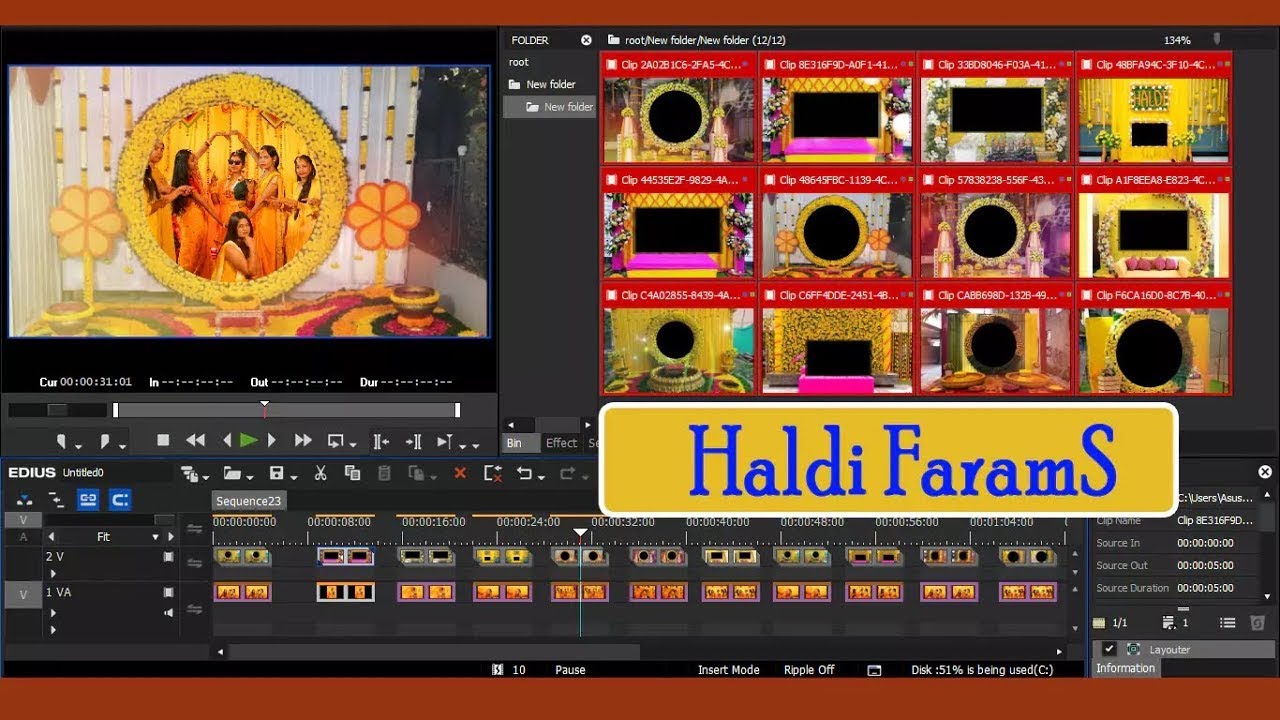
Task: Step forward to next frame
Action: tap(272, 440)
